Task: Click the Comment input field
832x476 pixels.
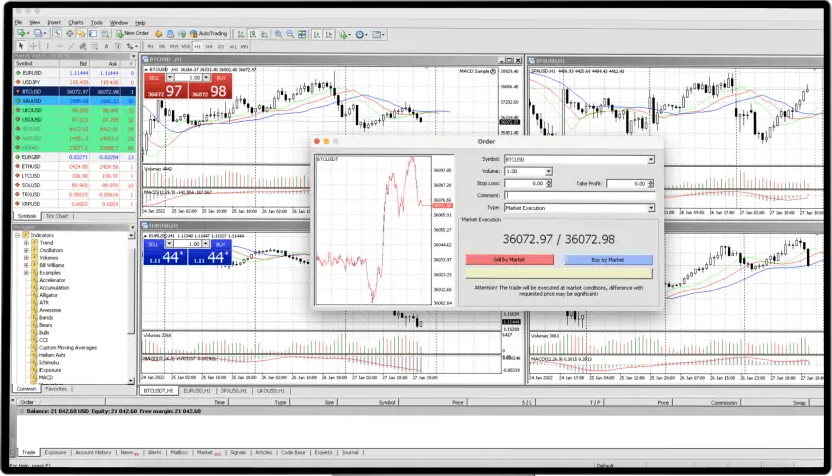Action: (x=578, y=196)
